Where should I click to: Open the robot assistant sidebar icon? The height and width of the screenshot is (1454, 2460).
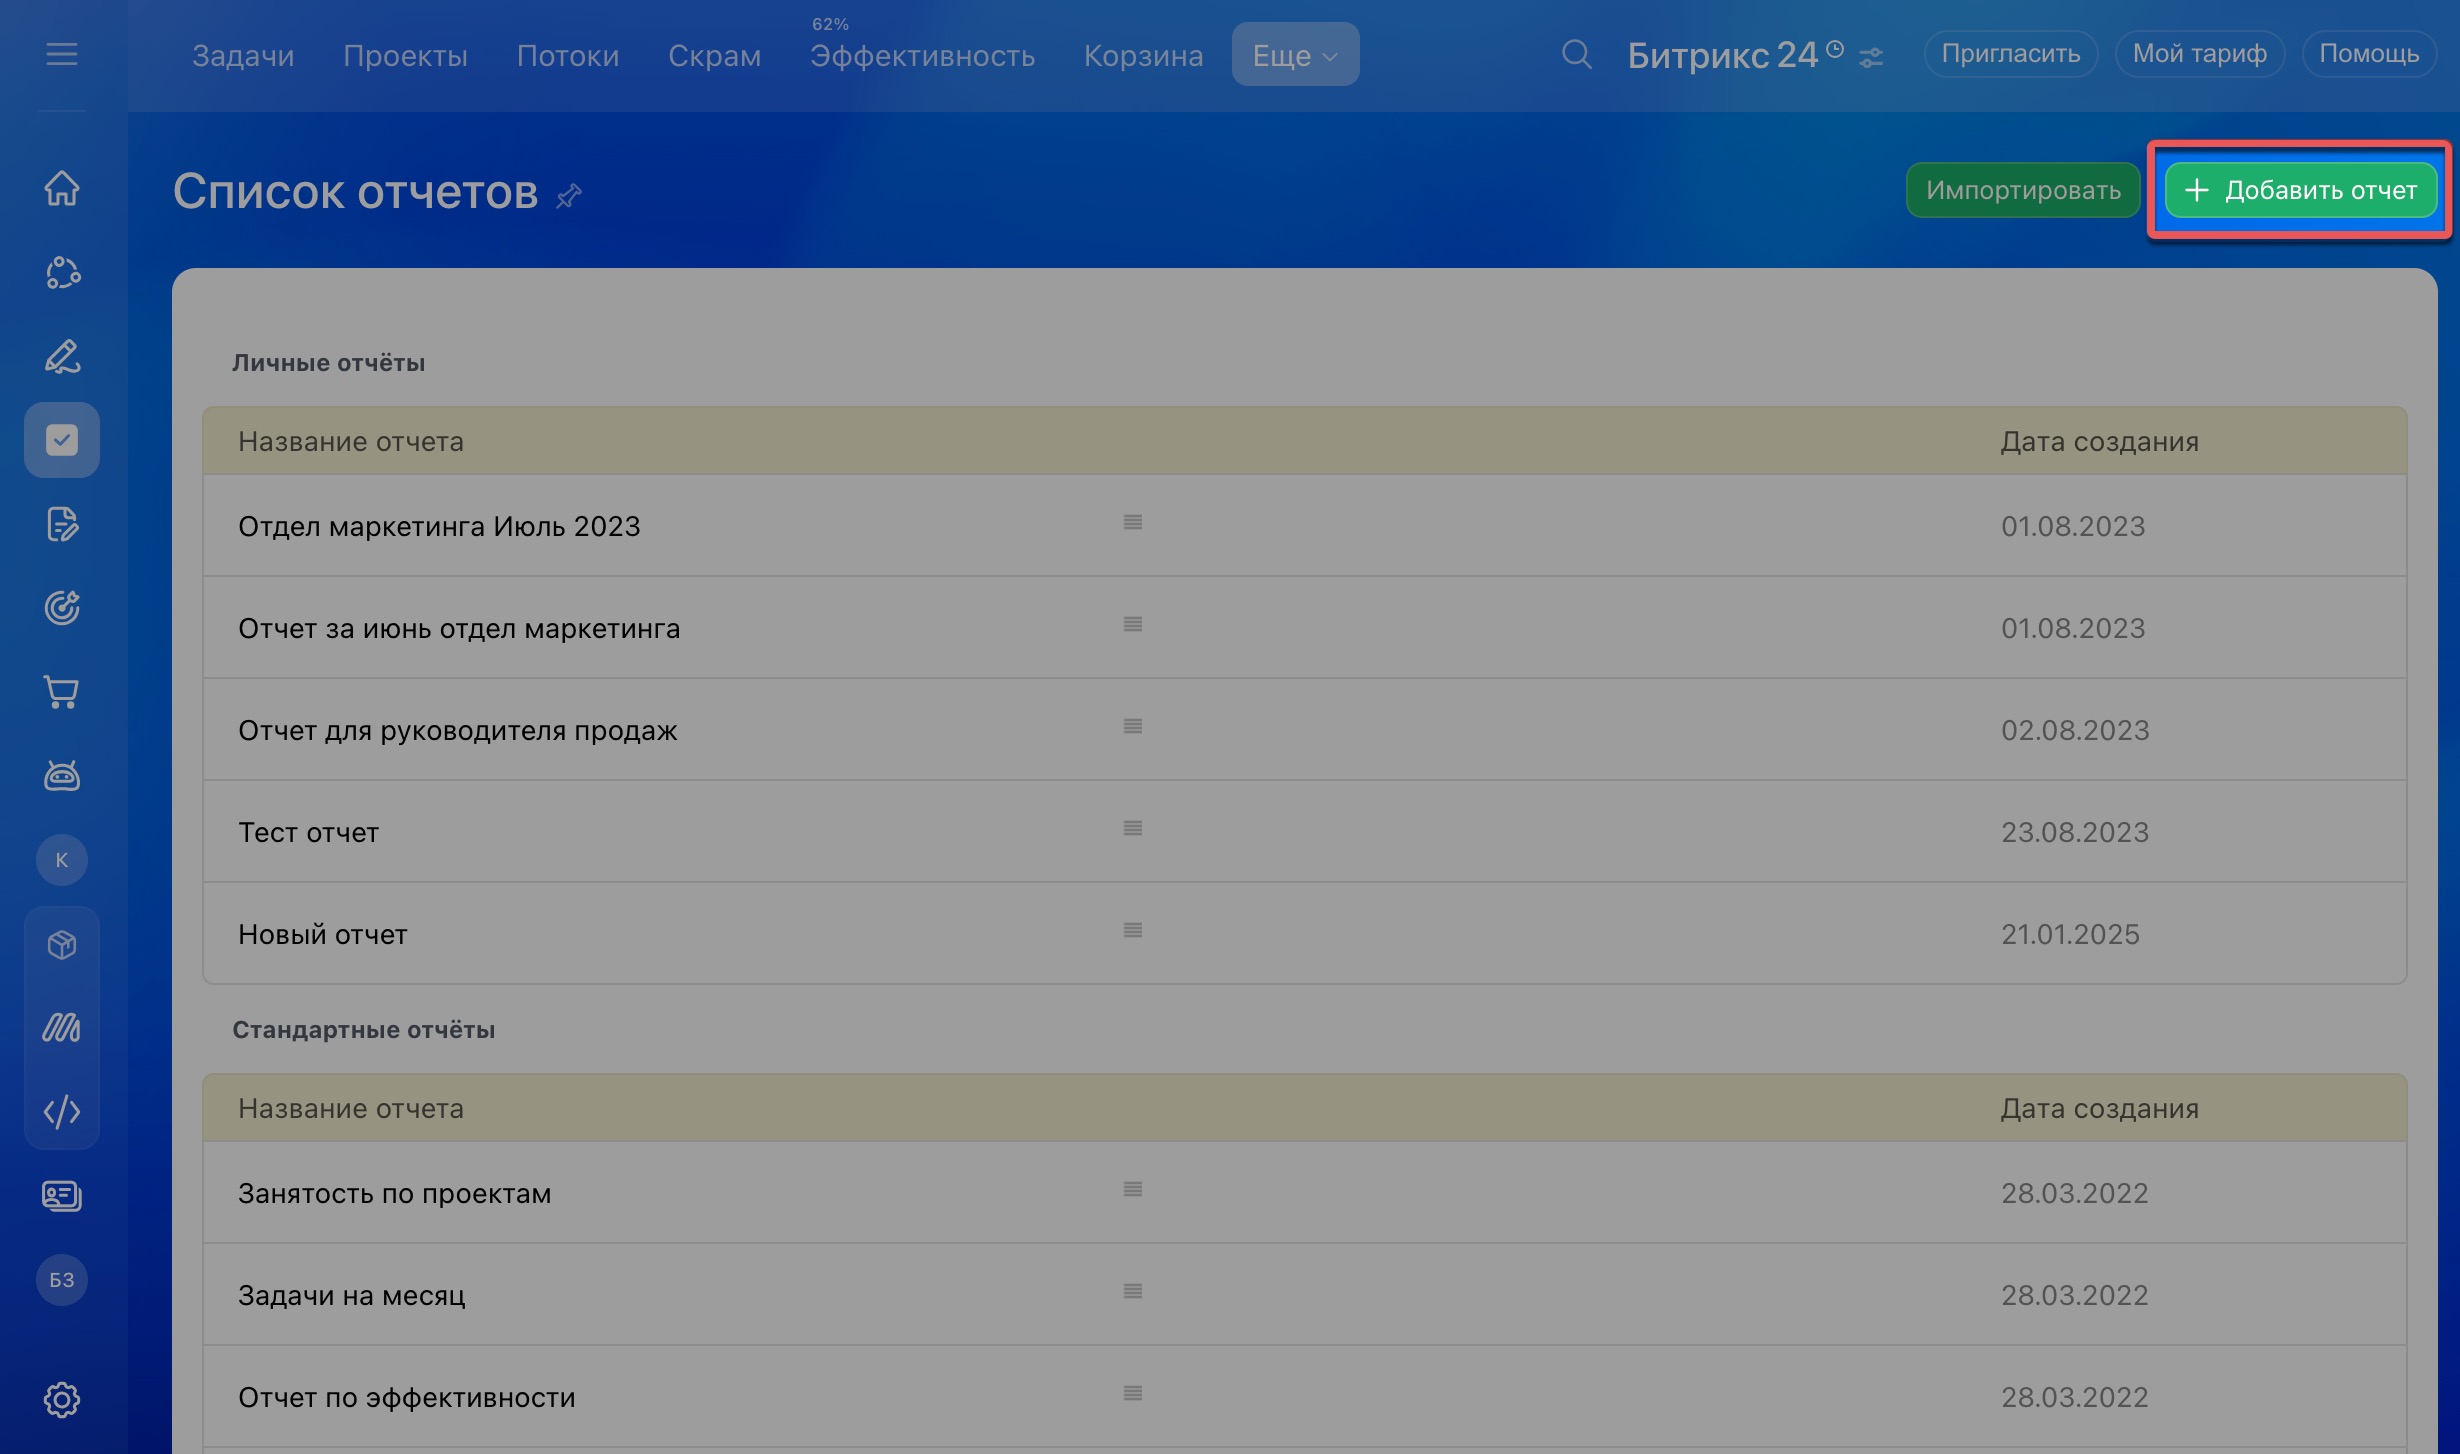pyautogui.click(x=62, y=776)
